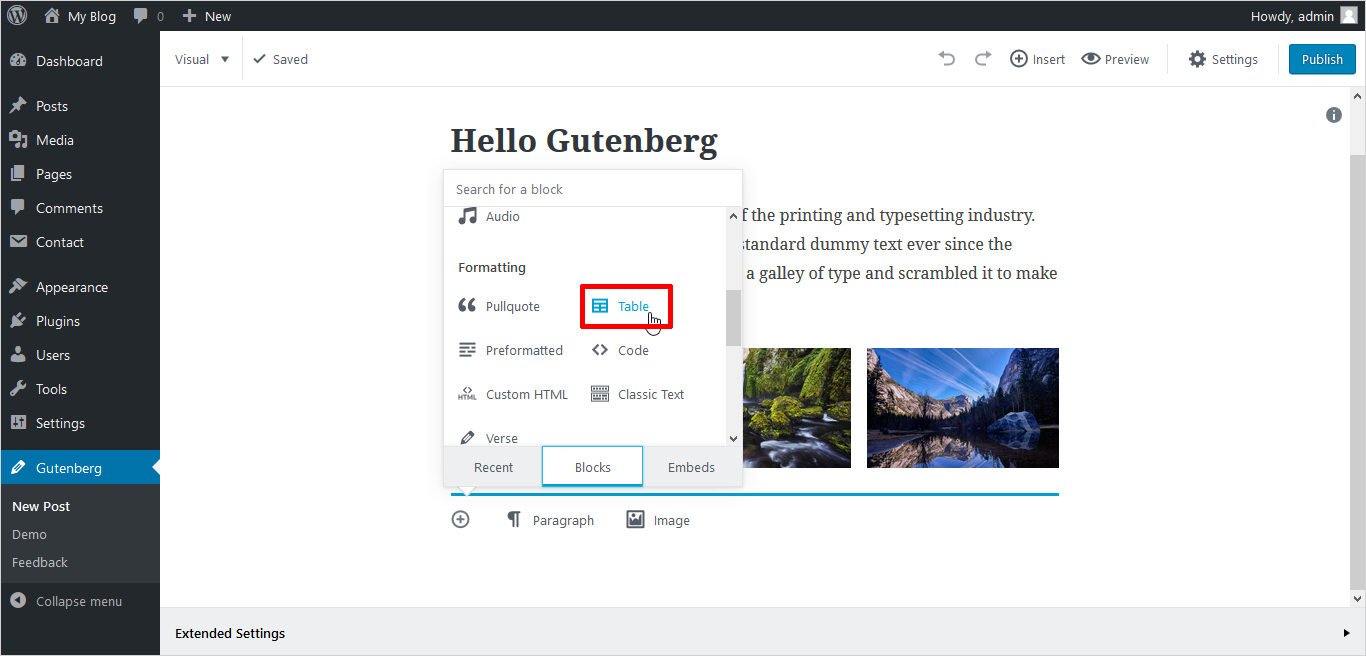This screenshot has height=656, width=1366.
Task: Open the Visual editor mode dropdown
Action: 202,59
